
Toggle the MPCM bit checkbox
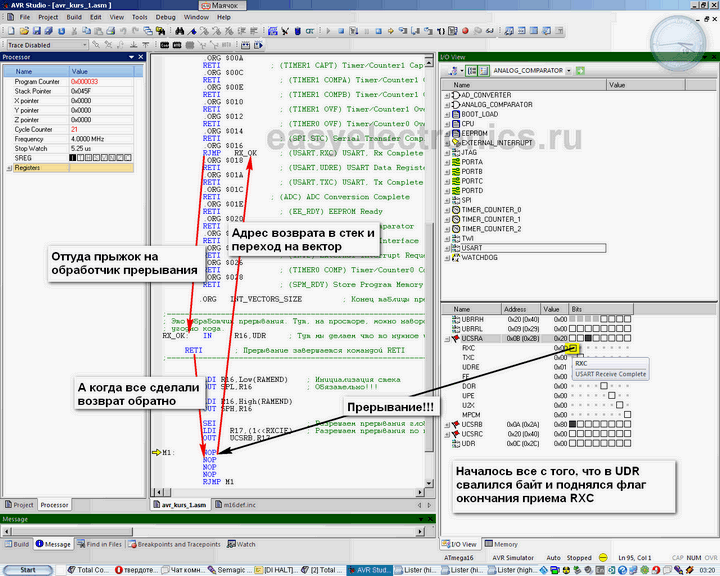[x=627, y=415]
